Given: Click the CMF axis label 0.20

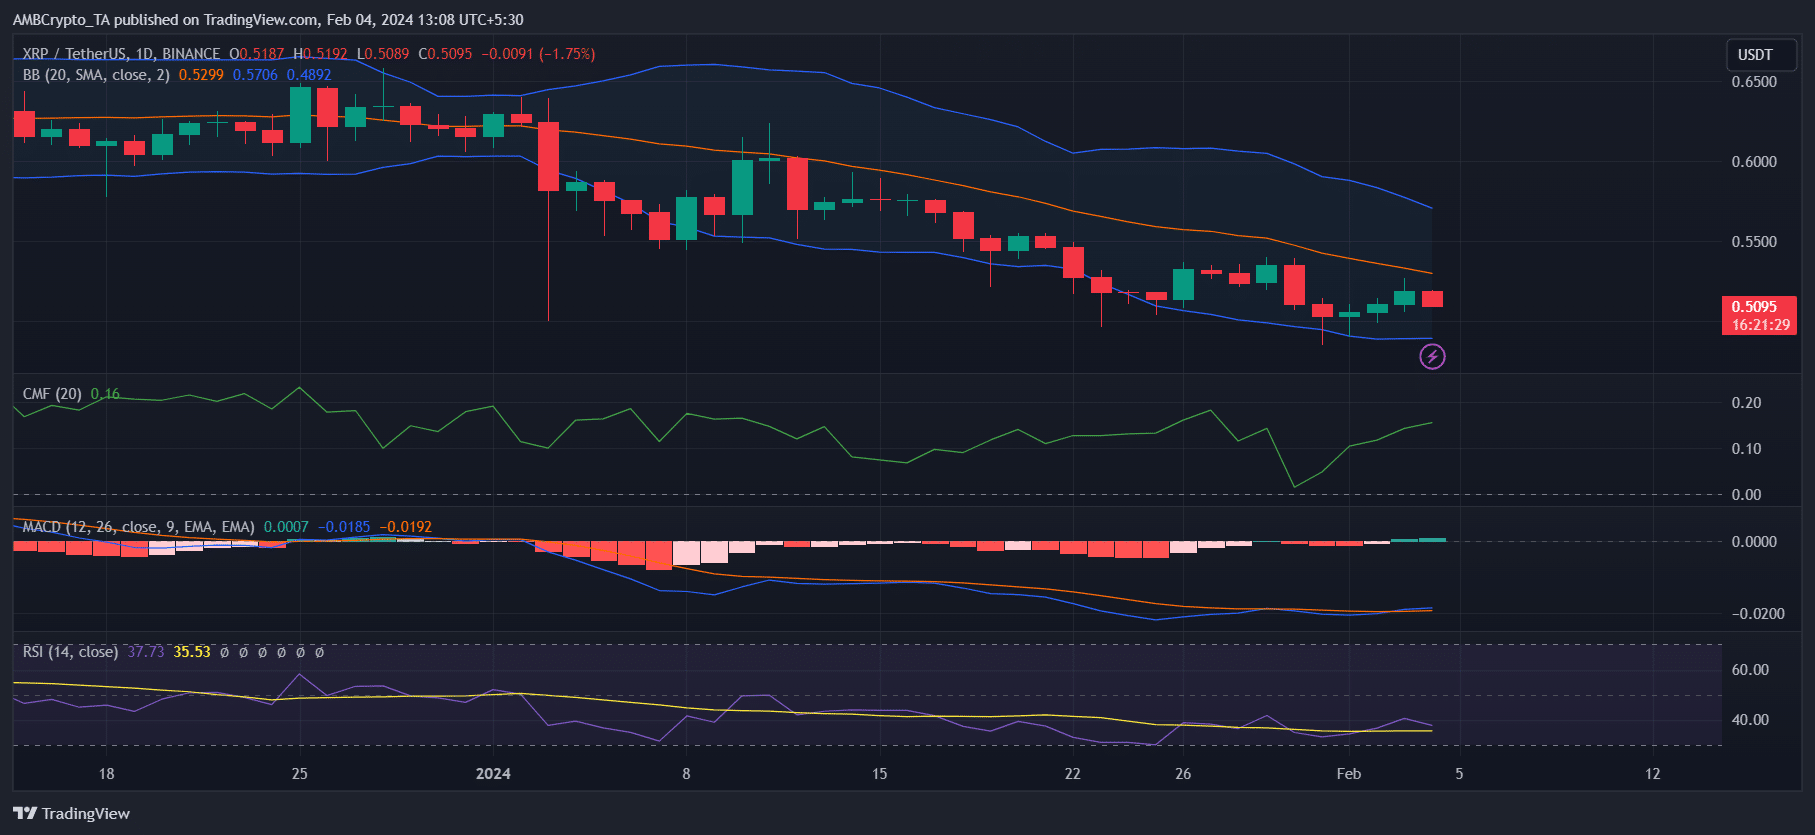Looking at the screenshot, I should 1747,403.
